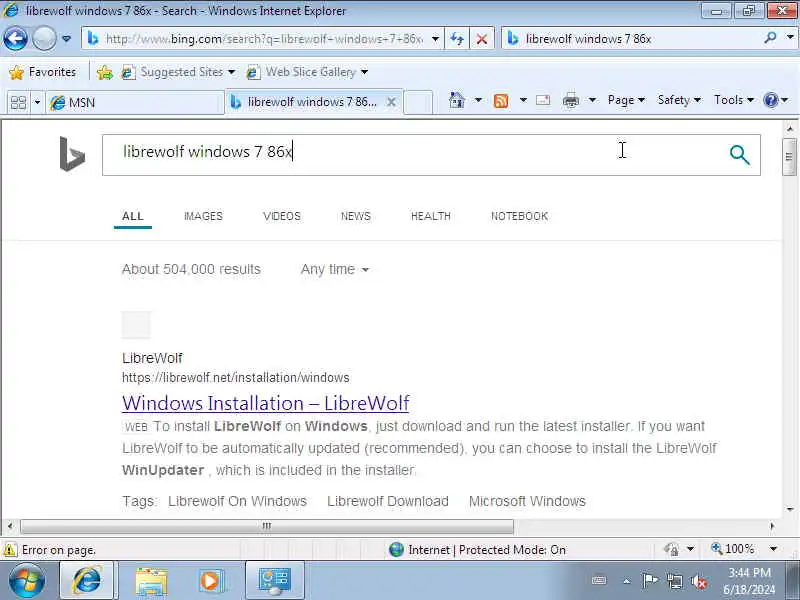Refresh the page with the Refresh icon

coord(457,39)
